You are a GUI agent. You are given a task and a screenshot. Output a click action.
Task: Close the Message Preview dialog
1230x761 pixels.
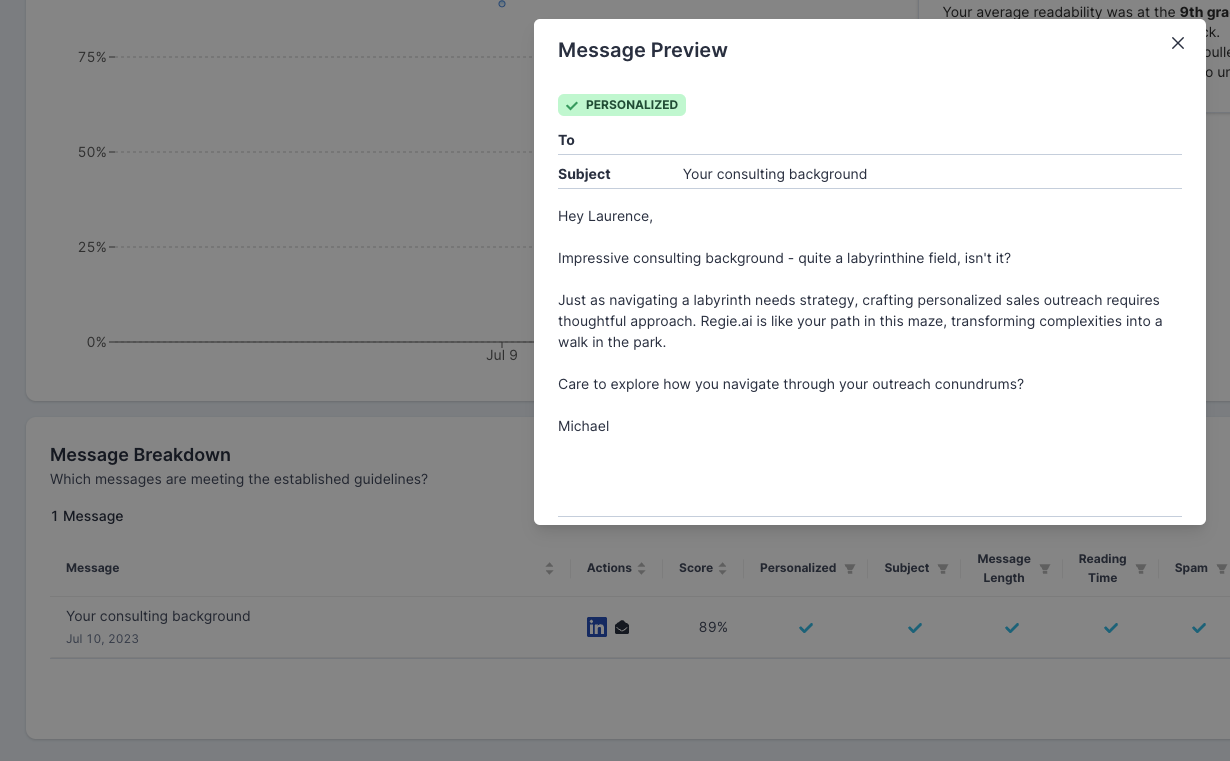(x=1178, y=43)
